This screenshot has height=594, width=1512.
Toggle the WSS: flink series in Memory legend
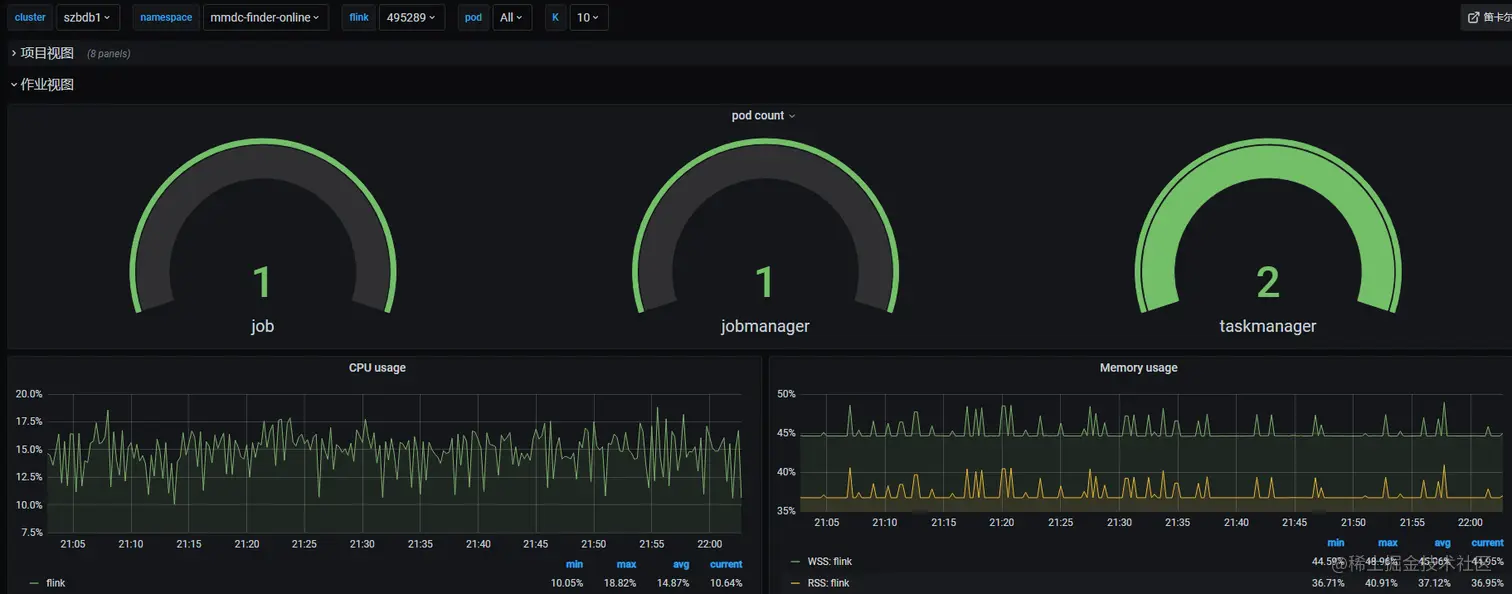(x=830, y=562)
